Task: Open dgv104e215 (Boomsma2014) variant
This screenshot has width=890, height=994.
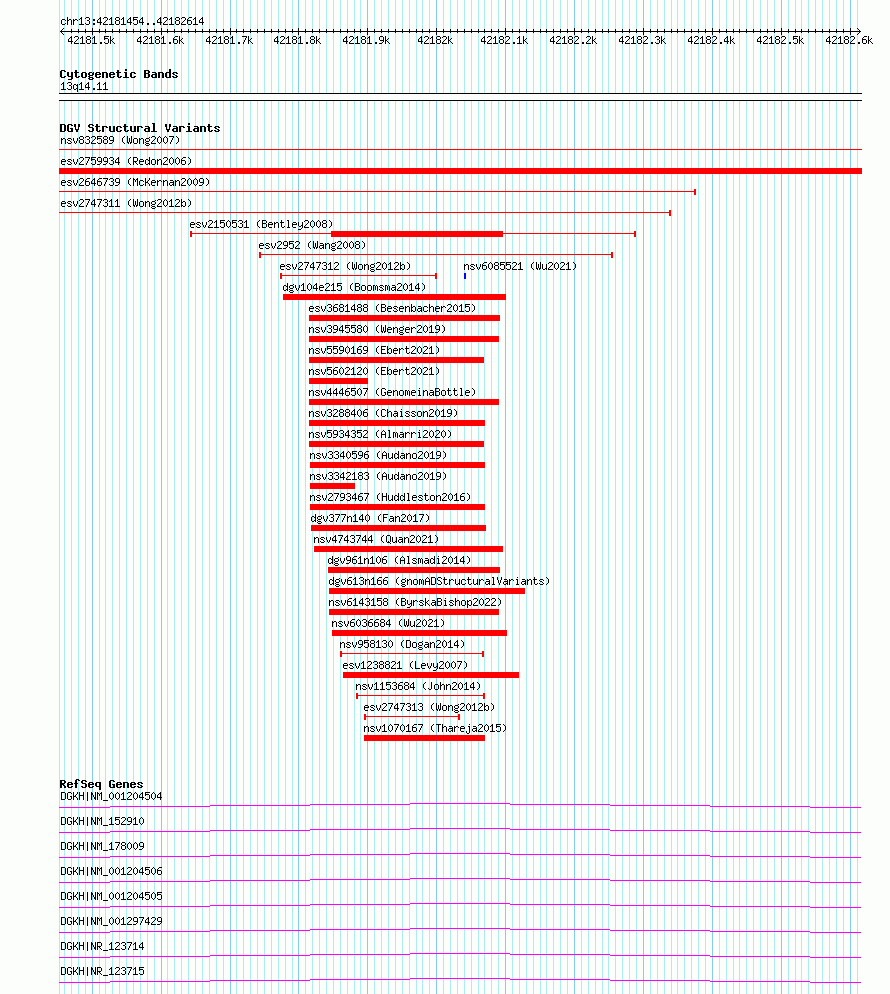Action: pyautogui.click(x=354, y=287)
